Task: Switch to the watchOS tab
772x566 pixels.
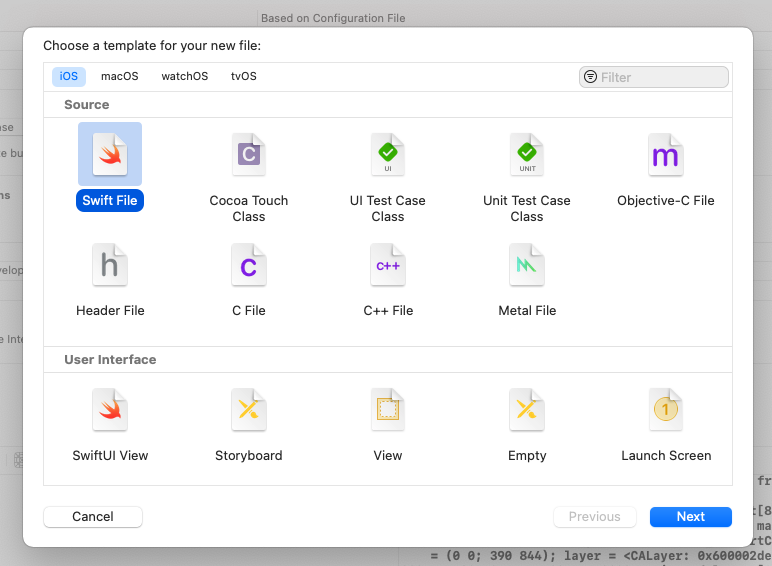Action: 185,76
